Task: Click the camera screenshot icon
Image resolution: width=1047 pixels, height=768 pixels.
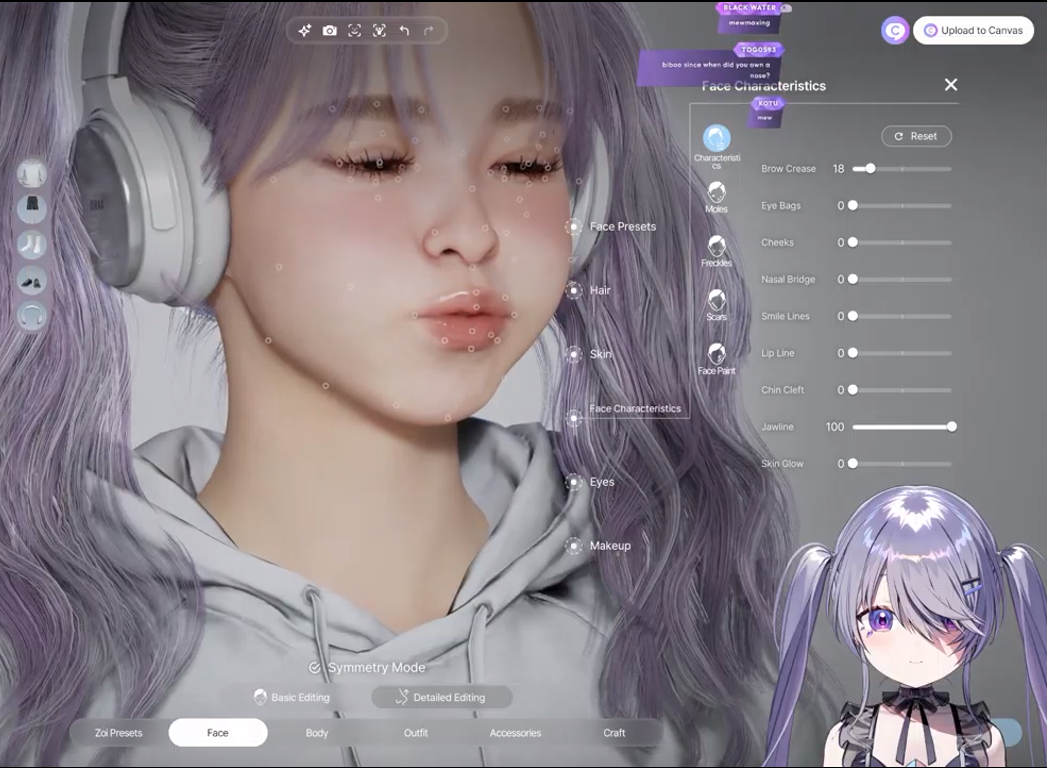Action: [x=330, y=31]
